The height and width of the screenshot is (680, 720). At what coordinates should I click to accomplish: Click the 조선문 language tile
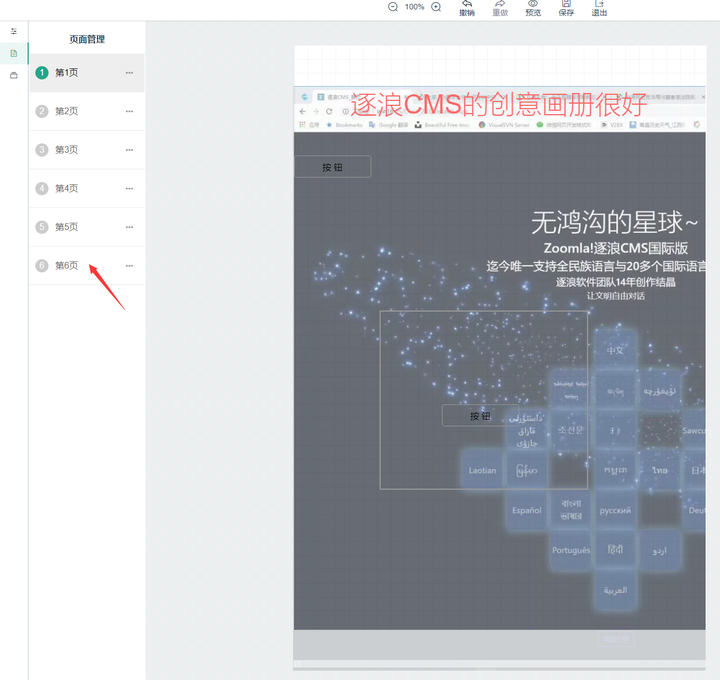[x=571, y=430]
